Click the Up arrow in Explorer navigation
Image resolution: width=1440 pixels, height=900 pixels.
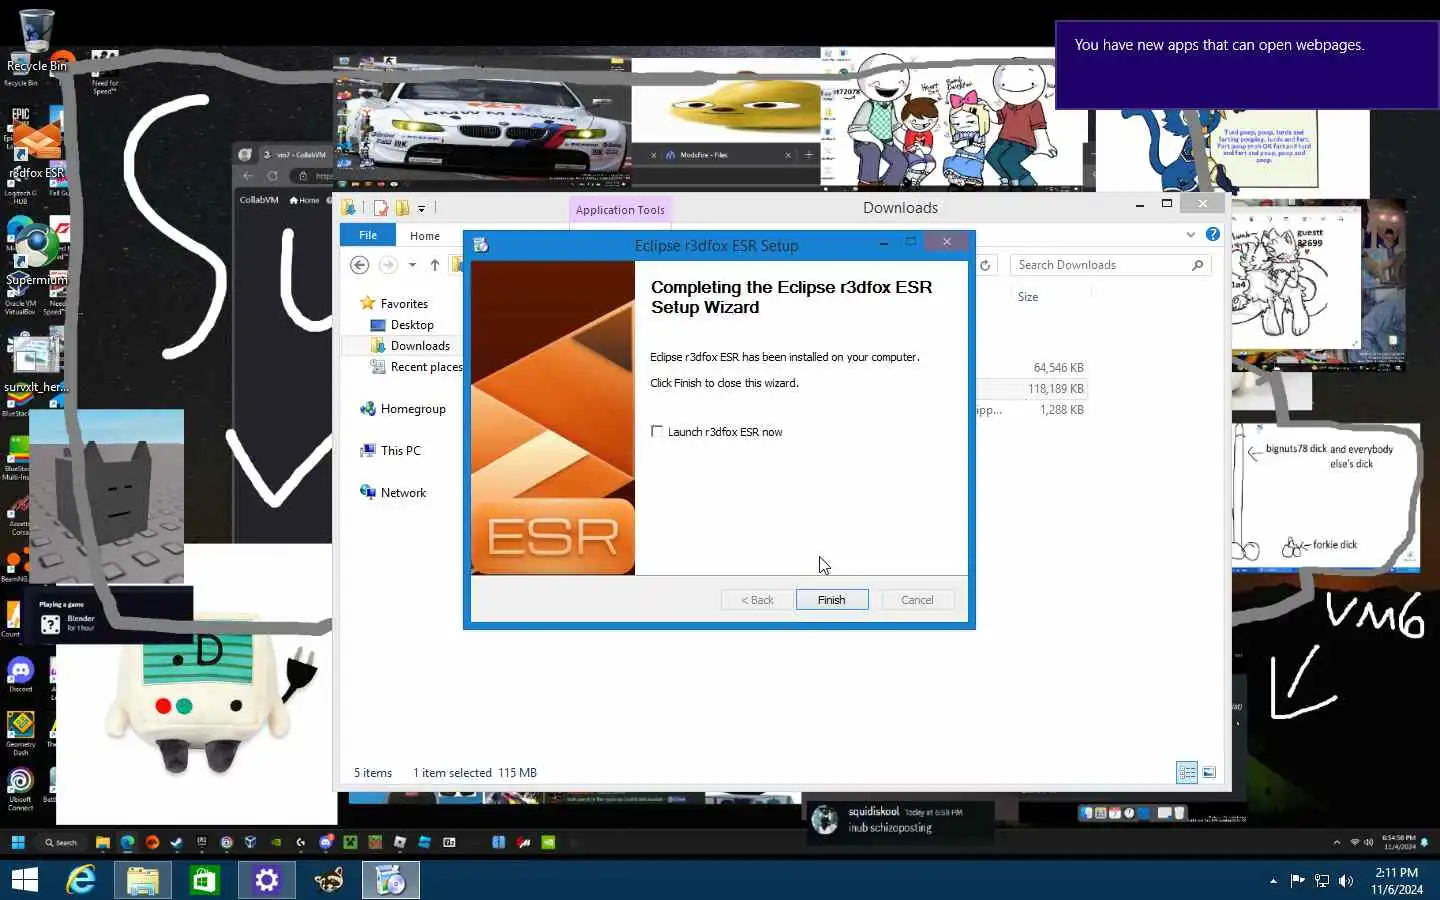(x=435, y=265)
